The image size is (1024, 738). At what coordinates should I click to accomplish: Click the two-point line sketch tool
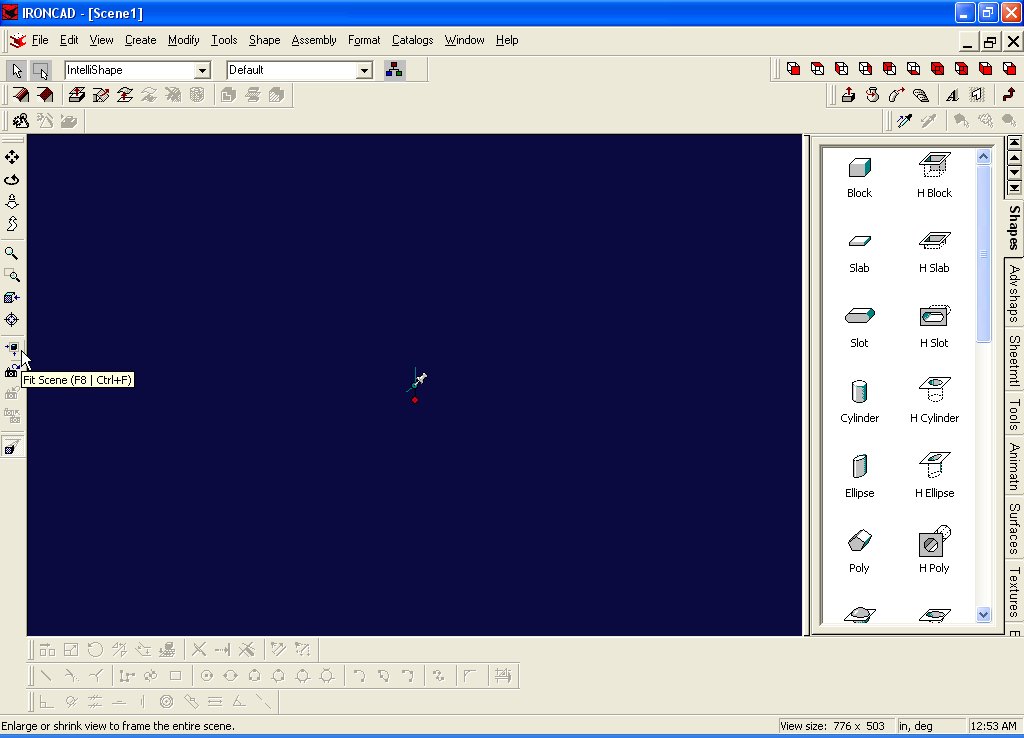46,675
